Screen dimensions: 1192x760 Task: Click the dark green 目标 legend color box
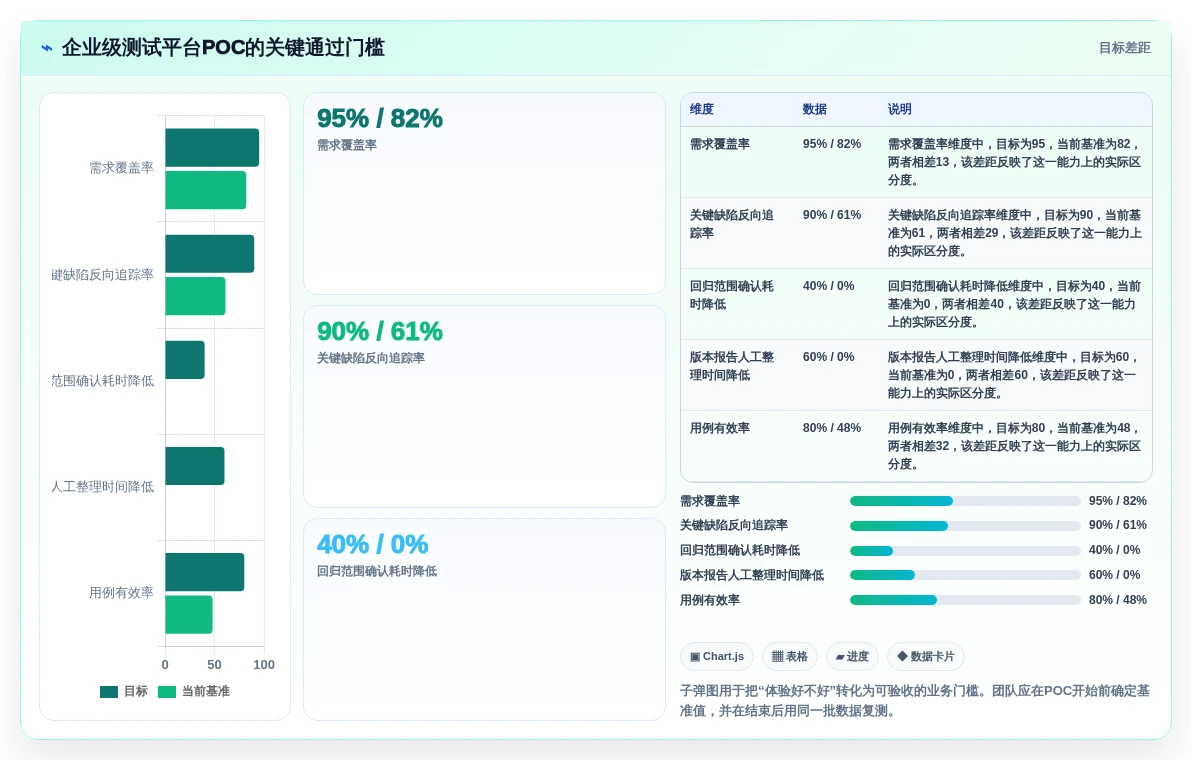[109, 692]
